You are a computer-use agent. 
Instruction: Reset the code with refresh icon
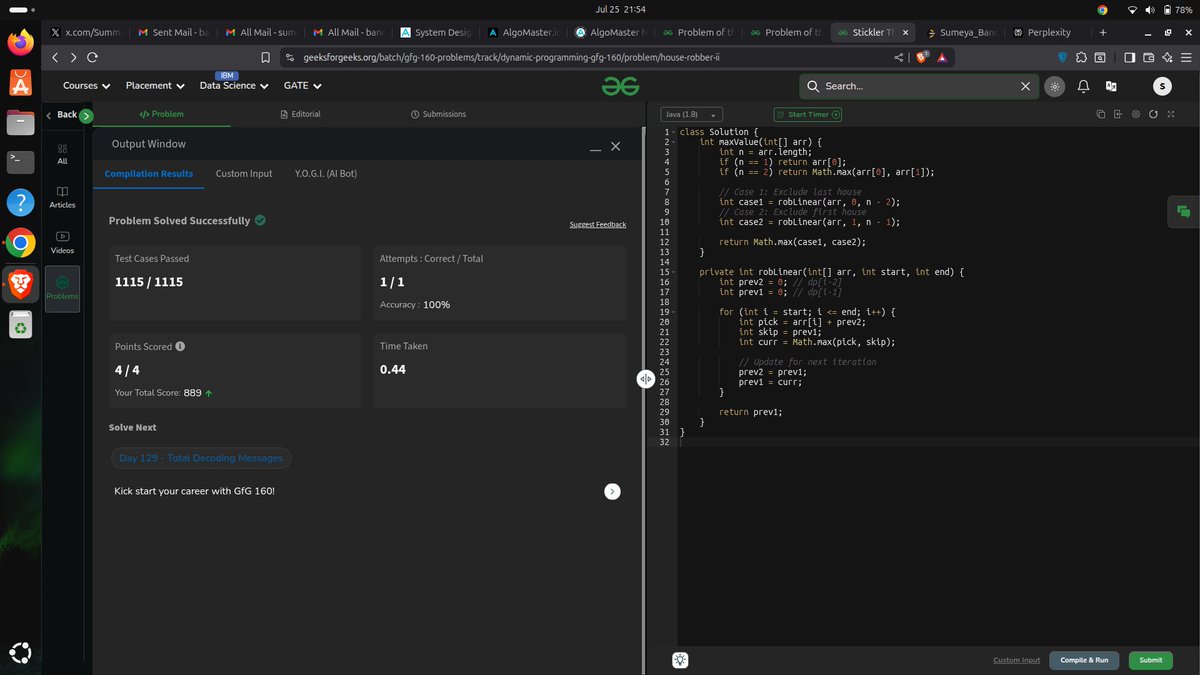tap(1153, 114)
